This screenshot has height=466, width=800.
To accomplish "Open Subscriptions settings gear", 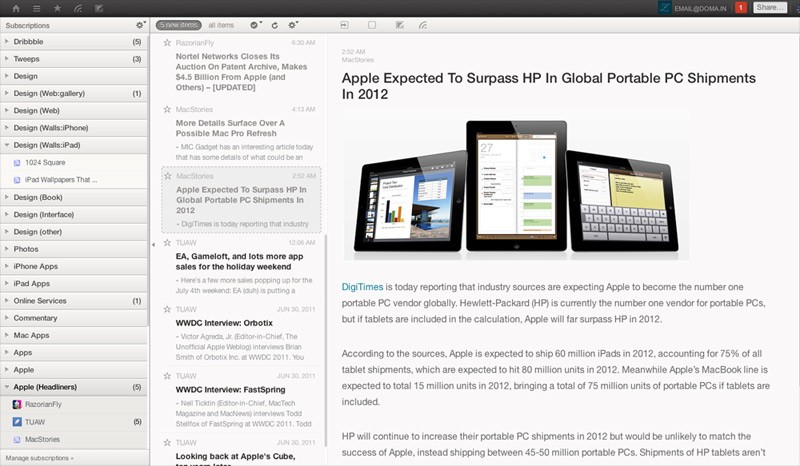I will click(x=140, y=25).
